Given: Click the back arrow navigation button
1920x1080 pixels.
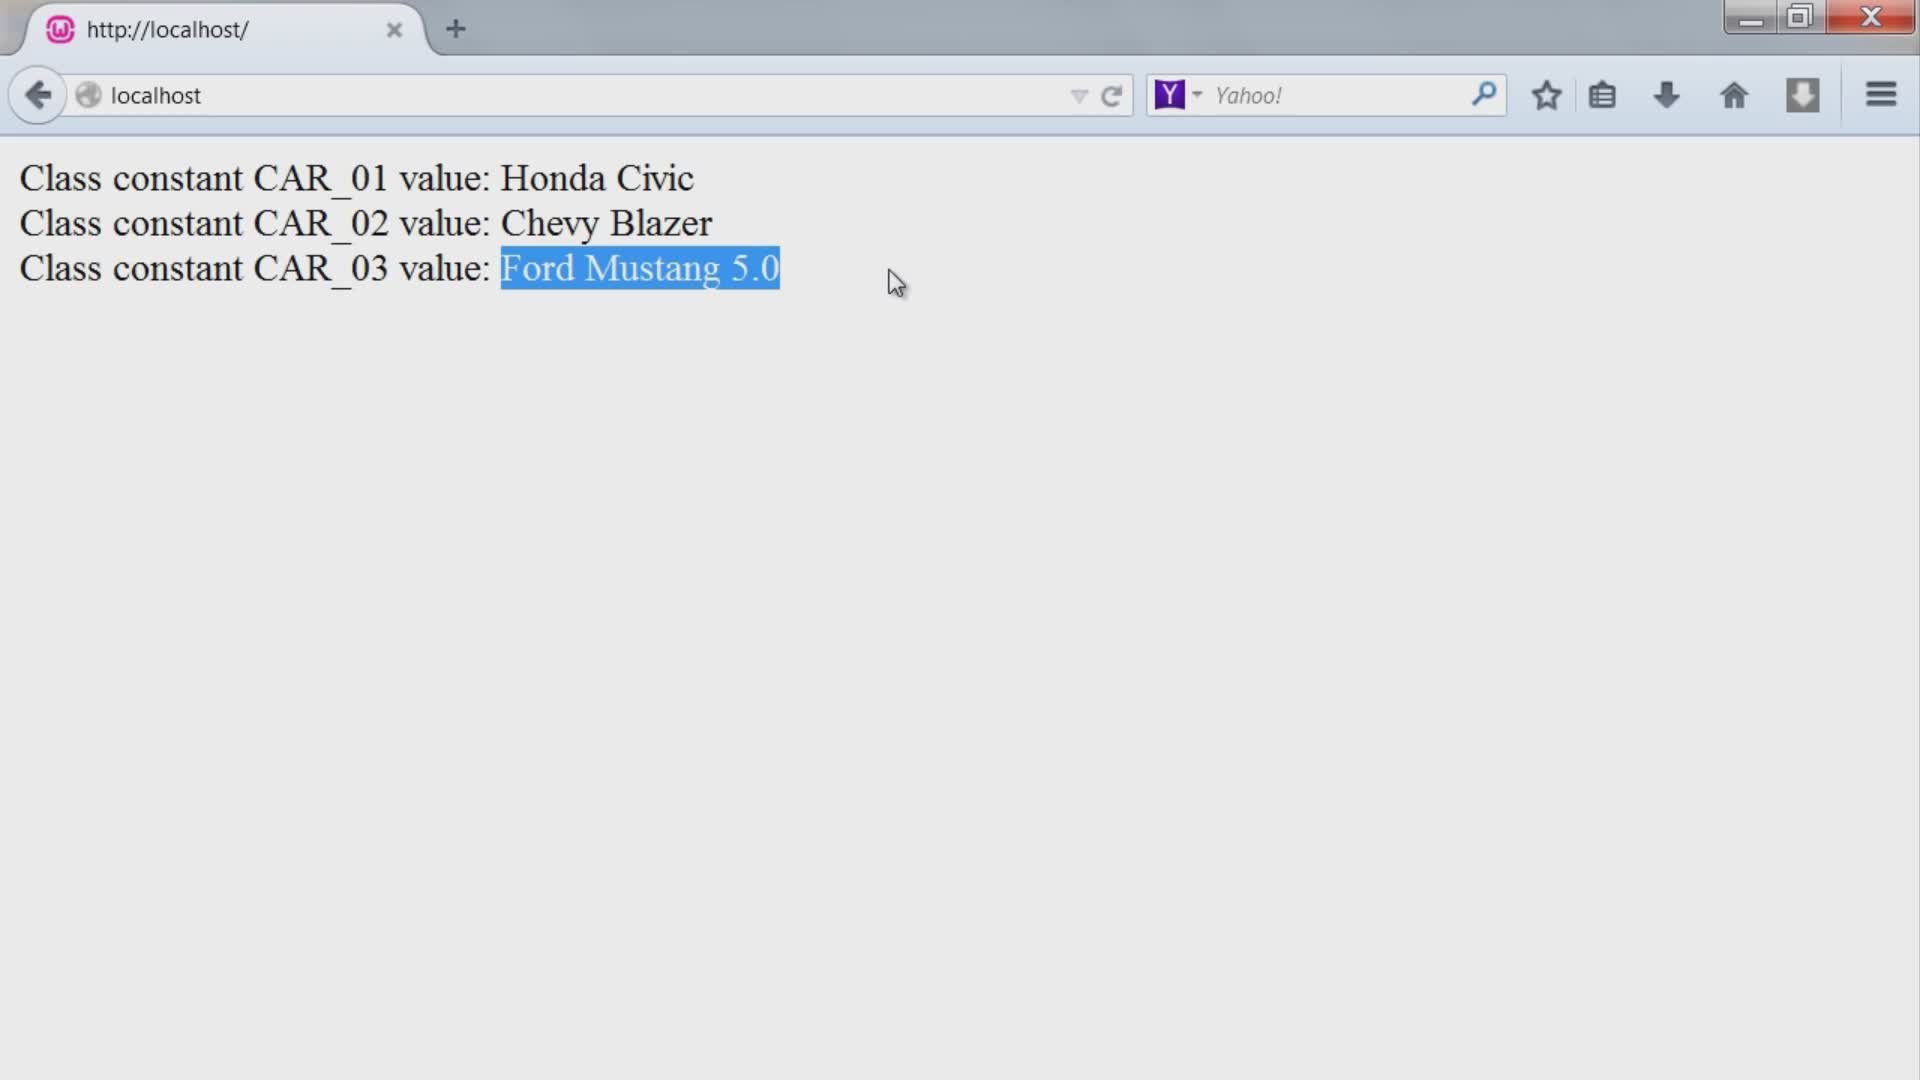Looking at the screenshot, I should coord(38,96).
